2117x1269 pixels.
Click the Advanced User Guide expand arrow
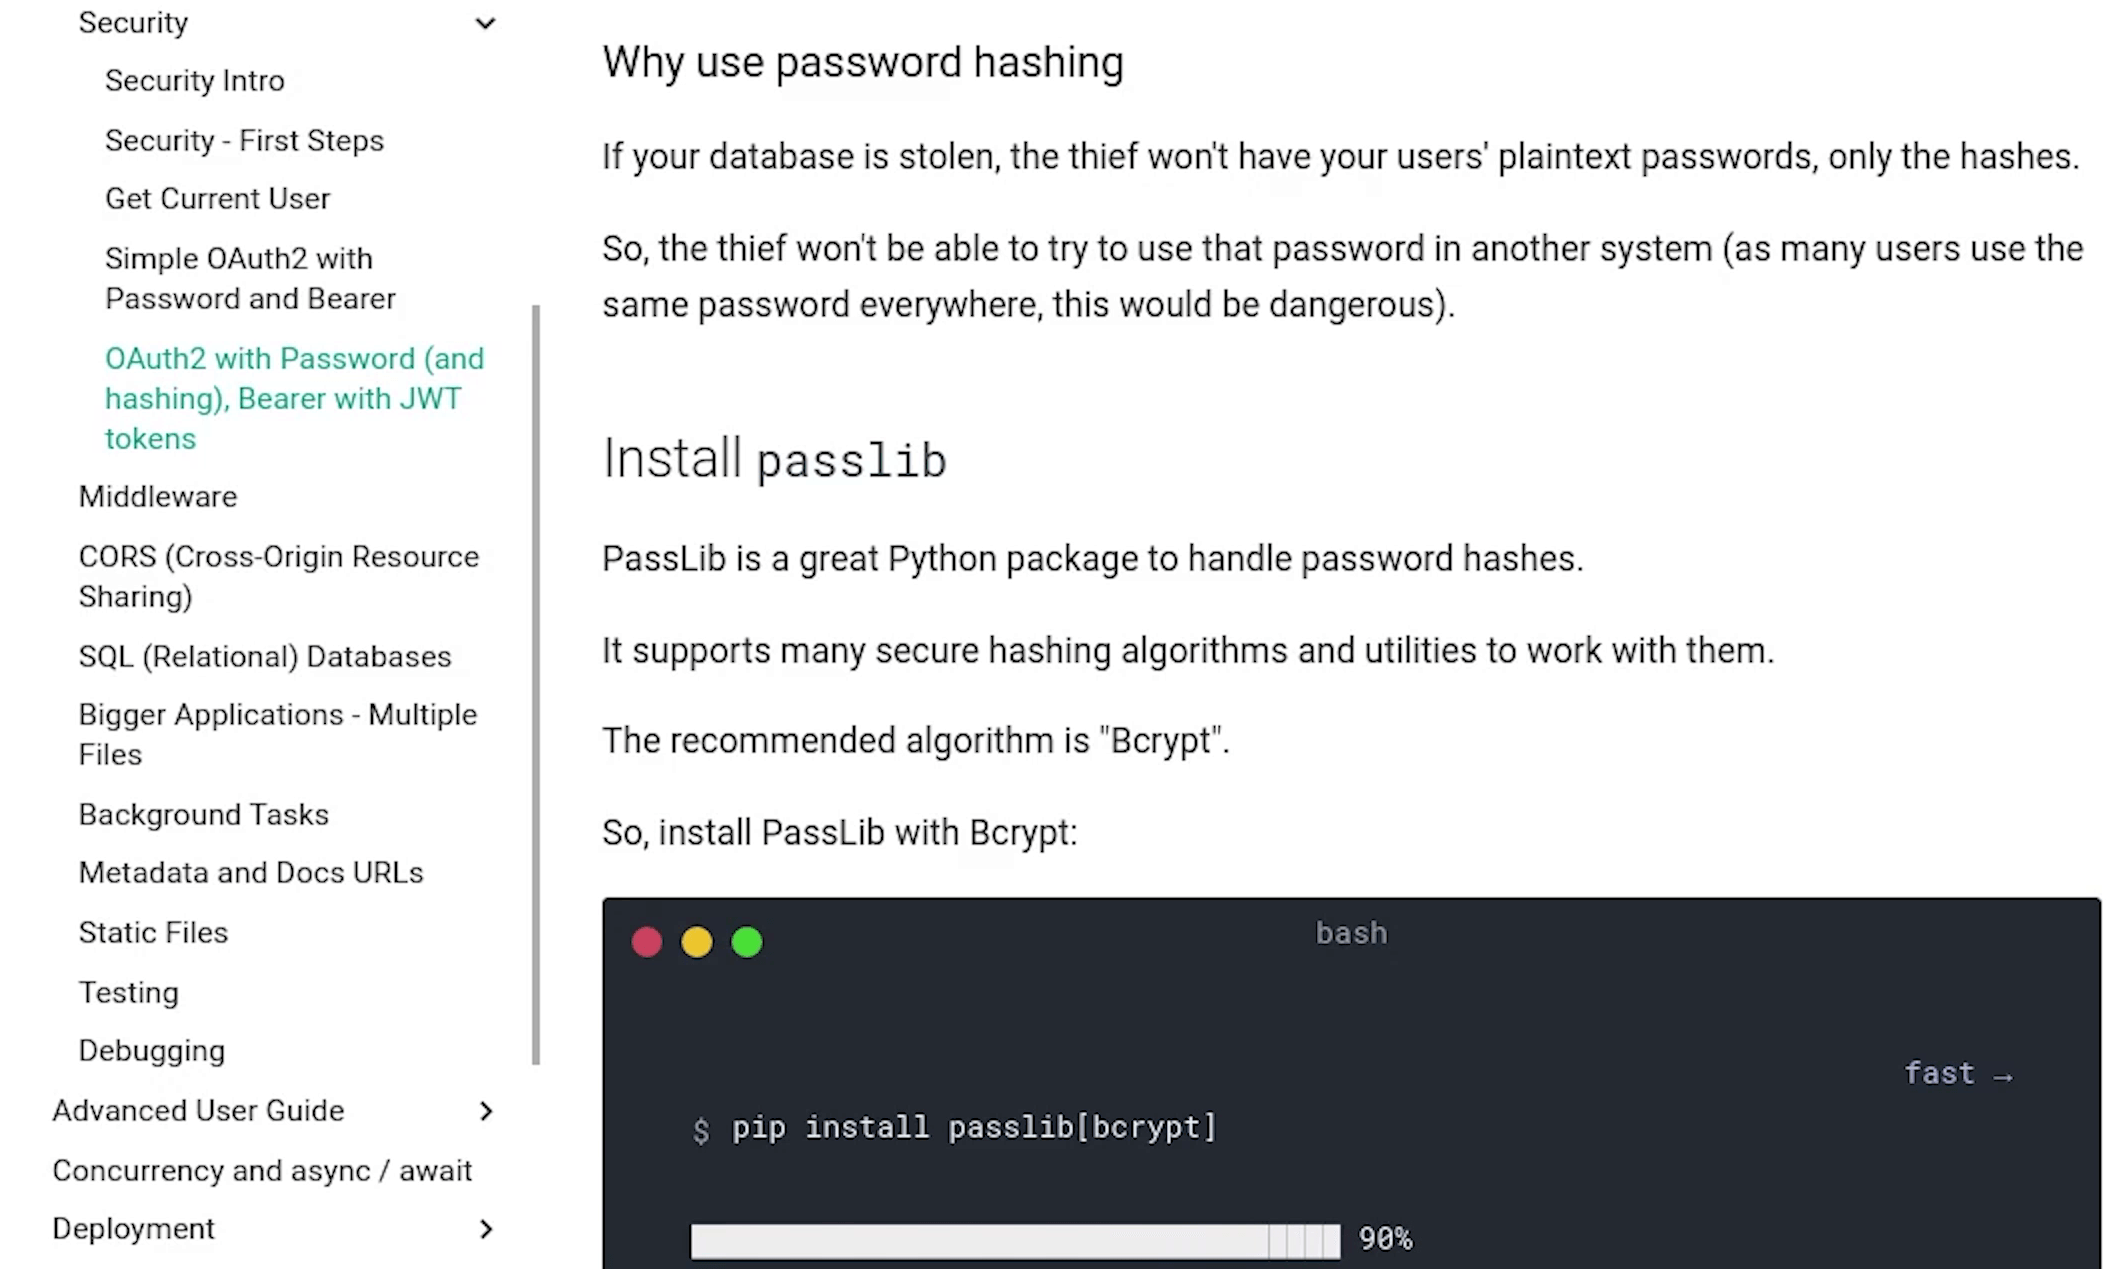tap(486, 1109)
